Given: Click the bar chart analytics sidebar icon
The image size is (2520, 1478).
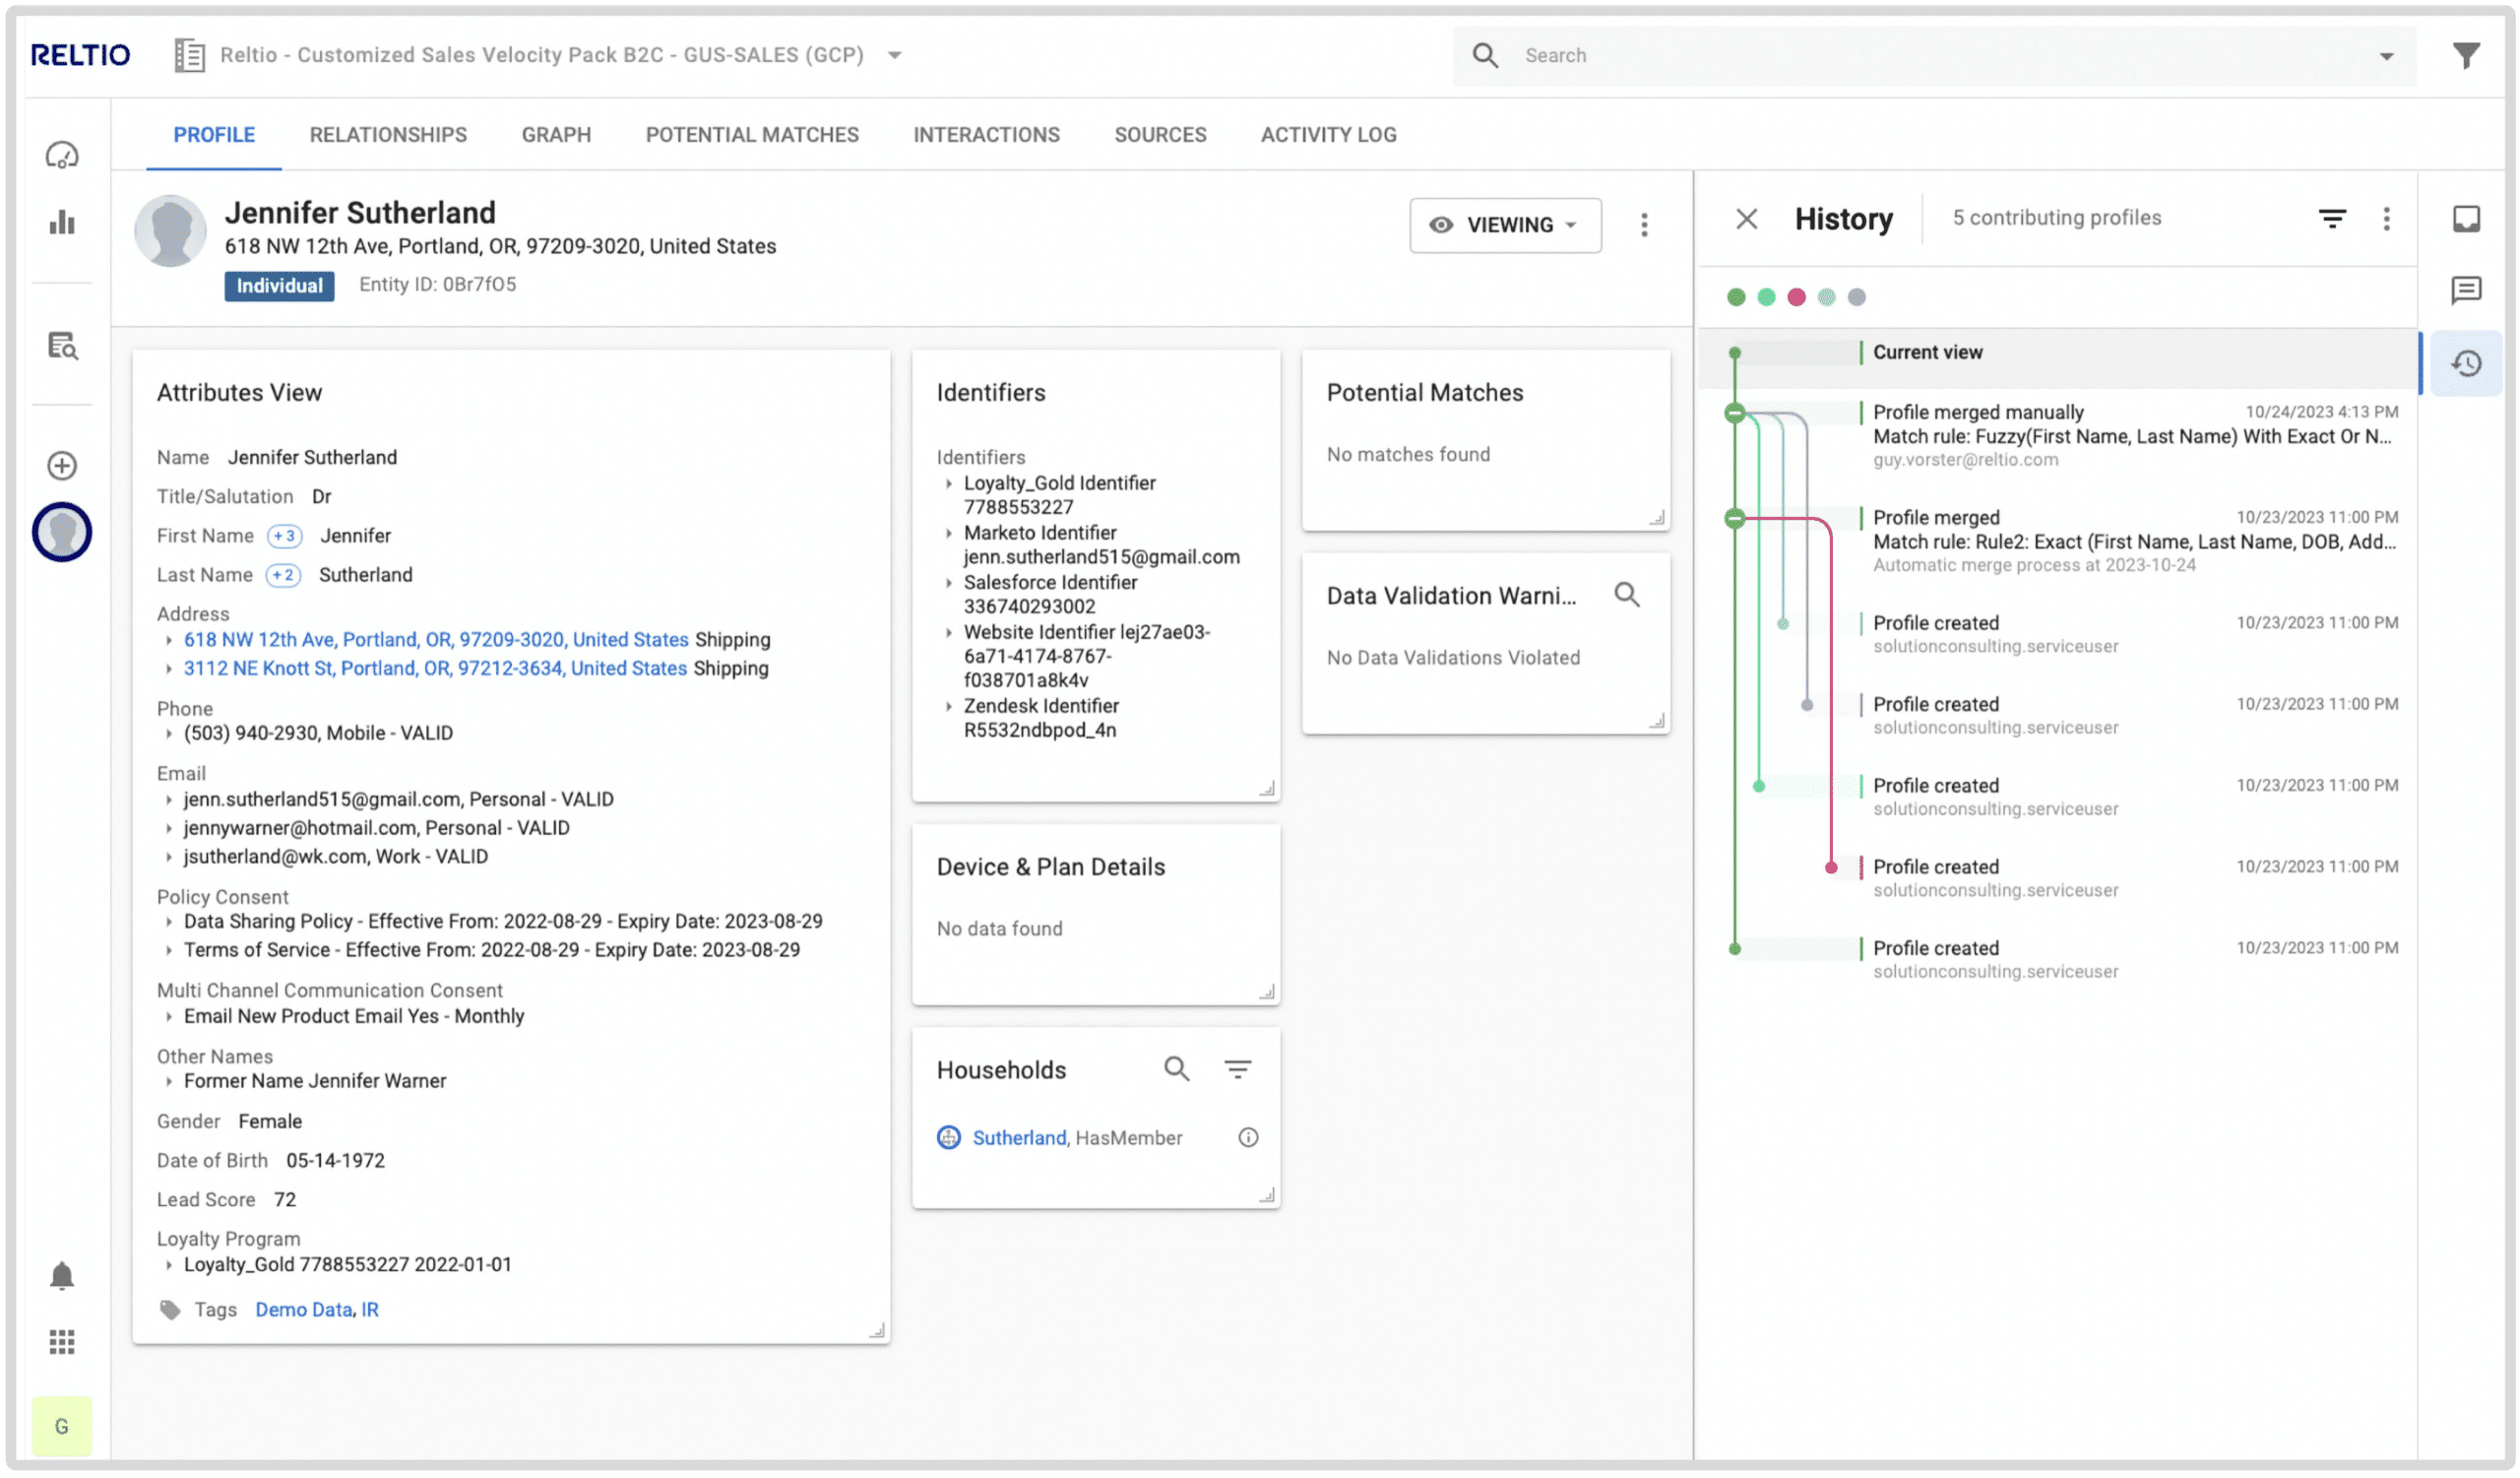Looking at the screenshot, I should point(62,222).
